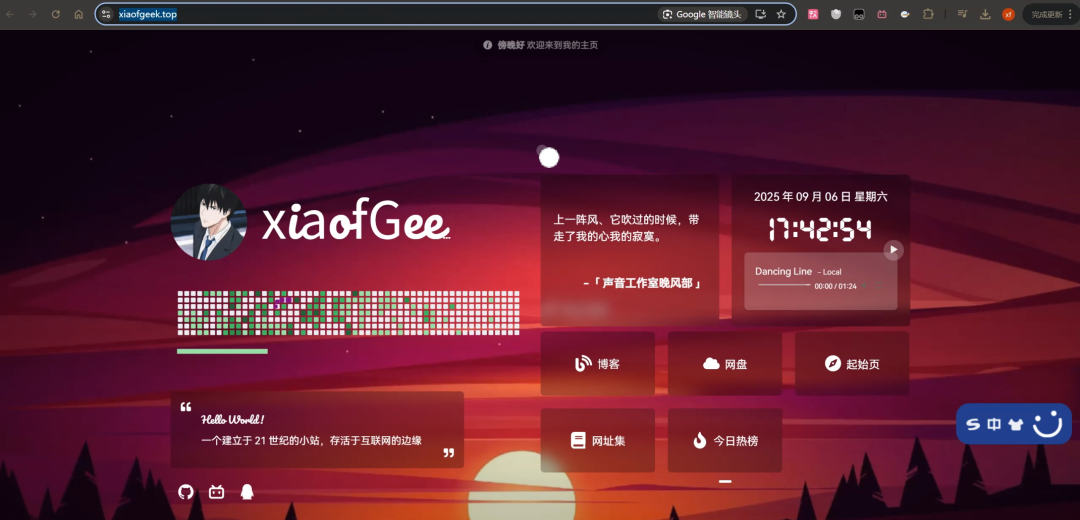This screenshot has width=1080, height=520.
Task: Click the Dancing Line song title
Action: (783, 271)
